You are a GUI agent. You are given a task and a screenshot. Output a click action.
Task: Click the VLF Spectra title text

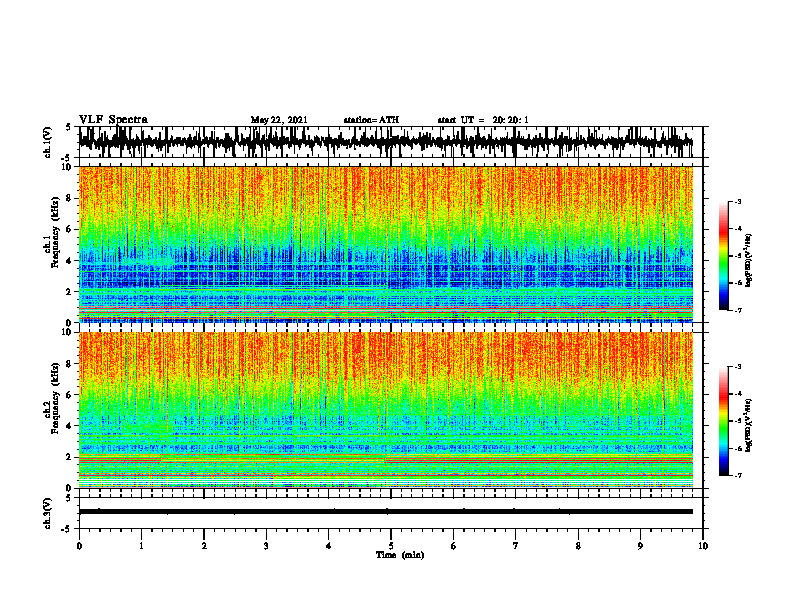pyautogui.click(x=113, y=120)
